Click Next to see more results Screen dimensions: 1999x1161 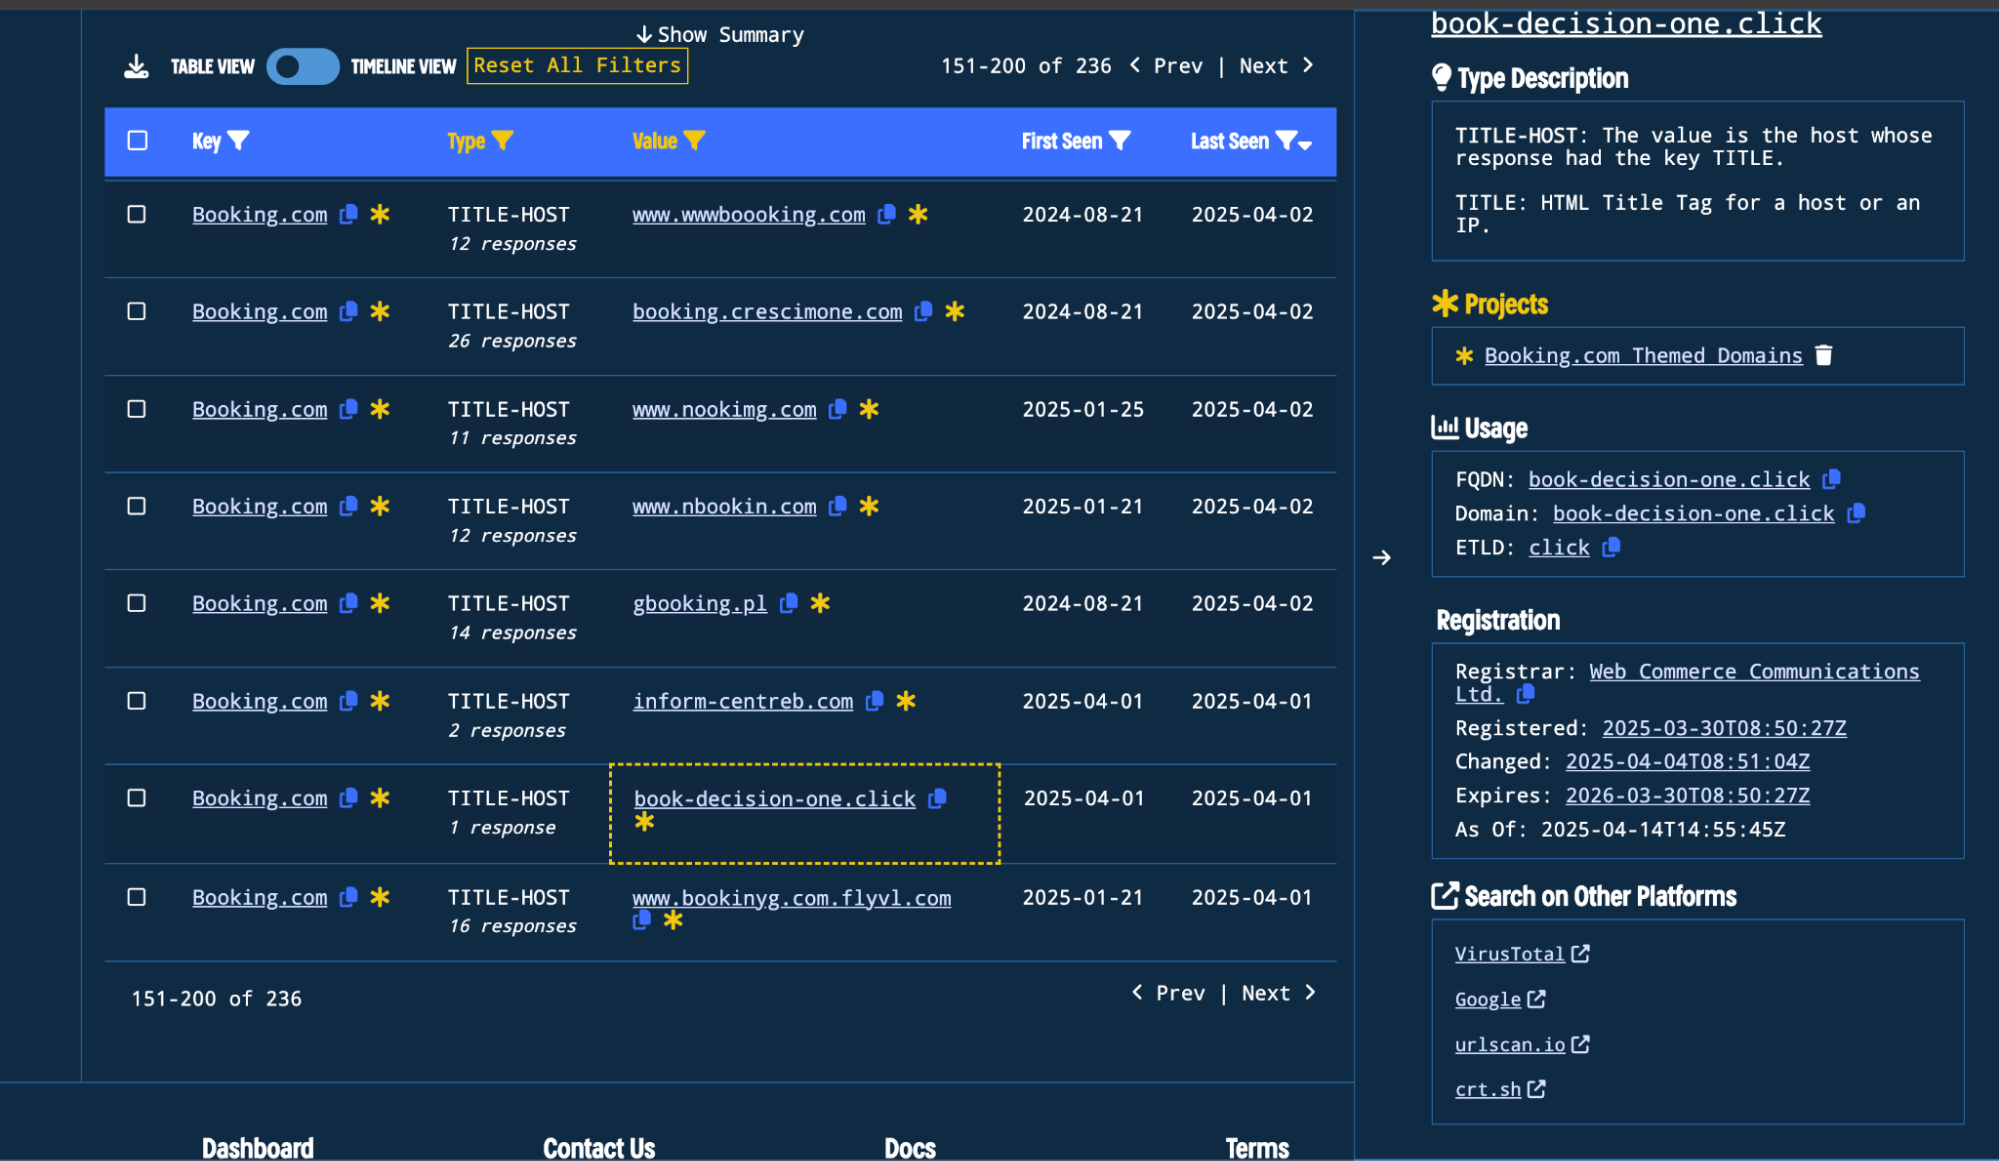1264,65
